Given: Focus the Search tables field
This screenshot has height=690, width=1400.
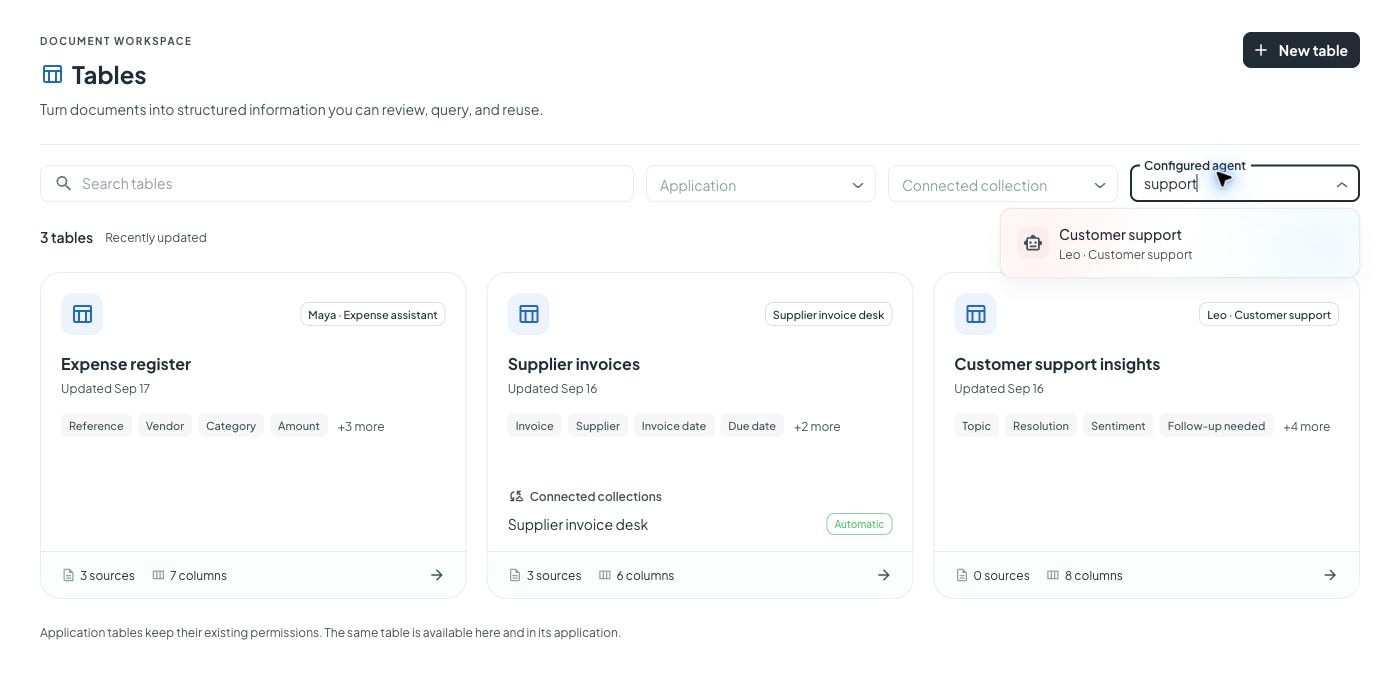Looking at the screenshot, I should [337, 183].
